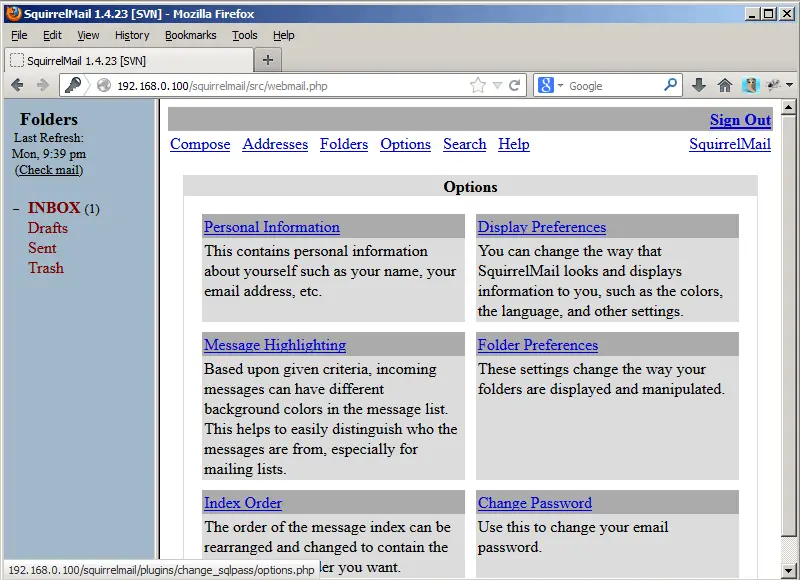The image size is (800, 580).
Task: Open the dropdown next to the bug add-on icon
Action: pos(789,85)
